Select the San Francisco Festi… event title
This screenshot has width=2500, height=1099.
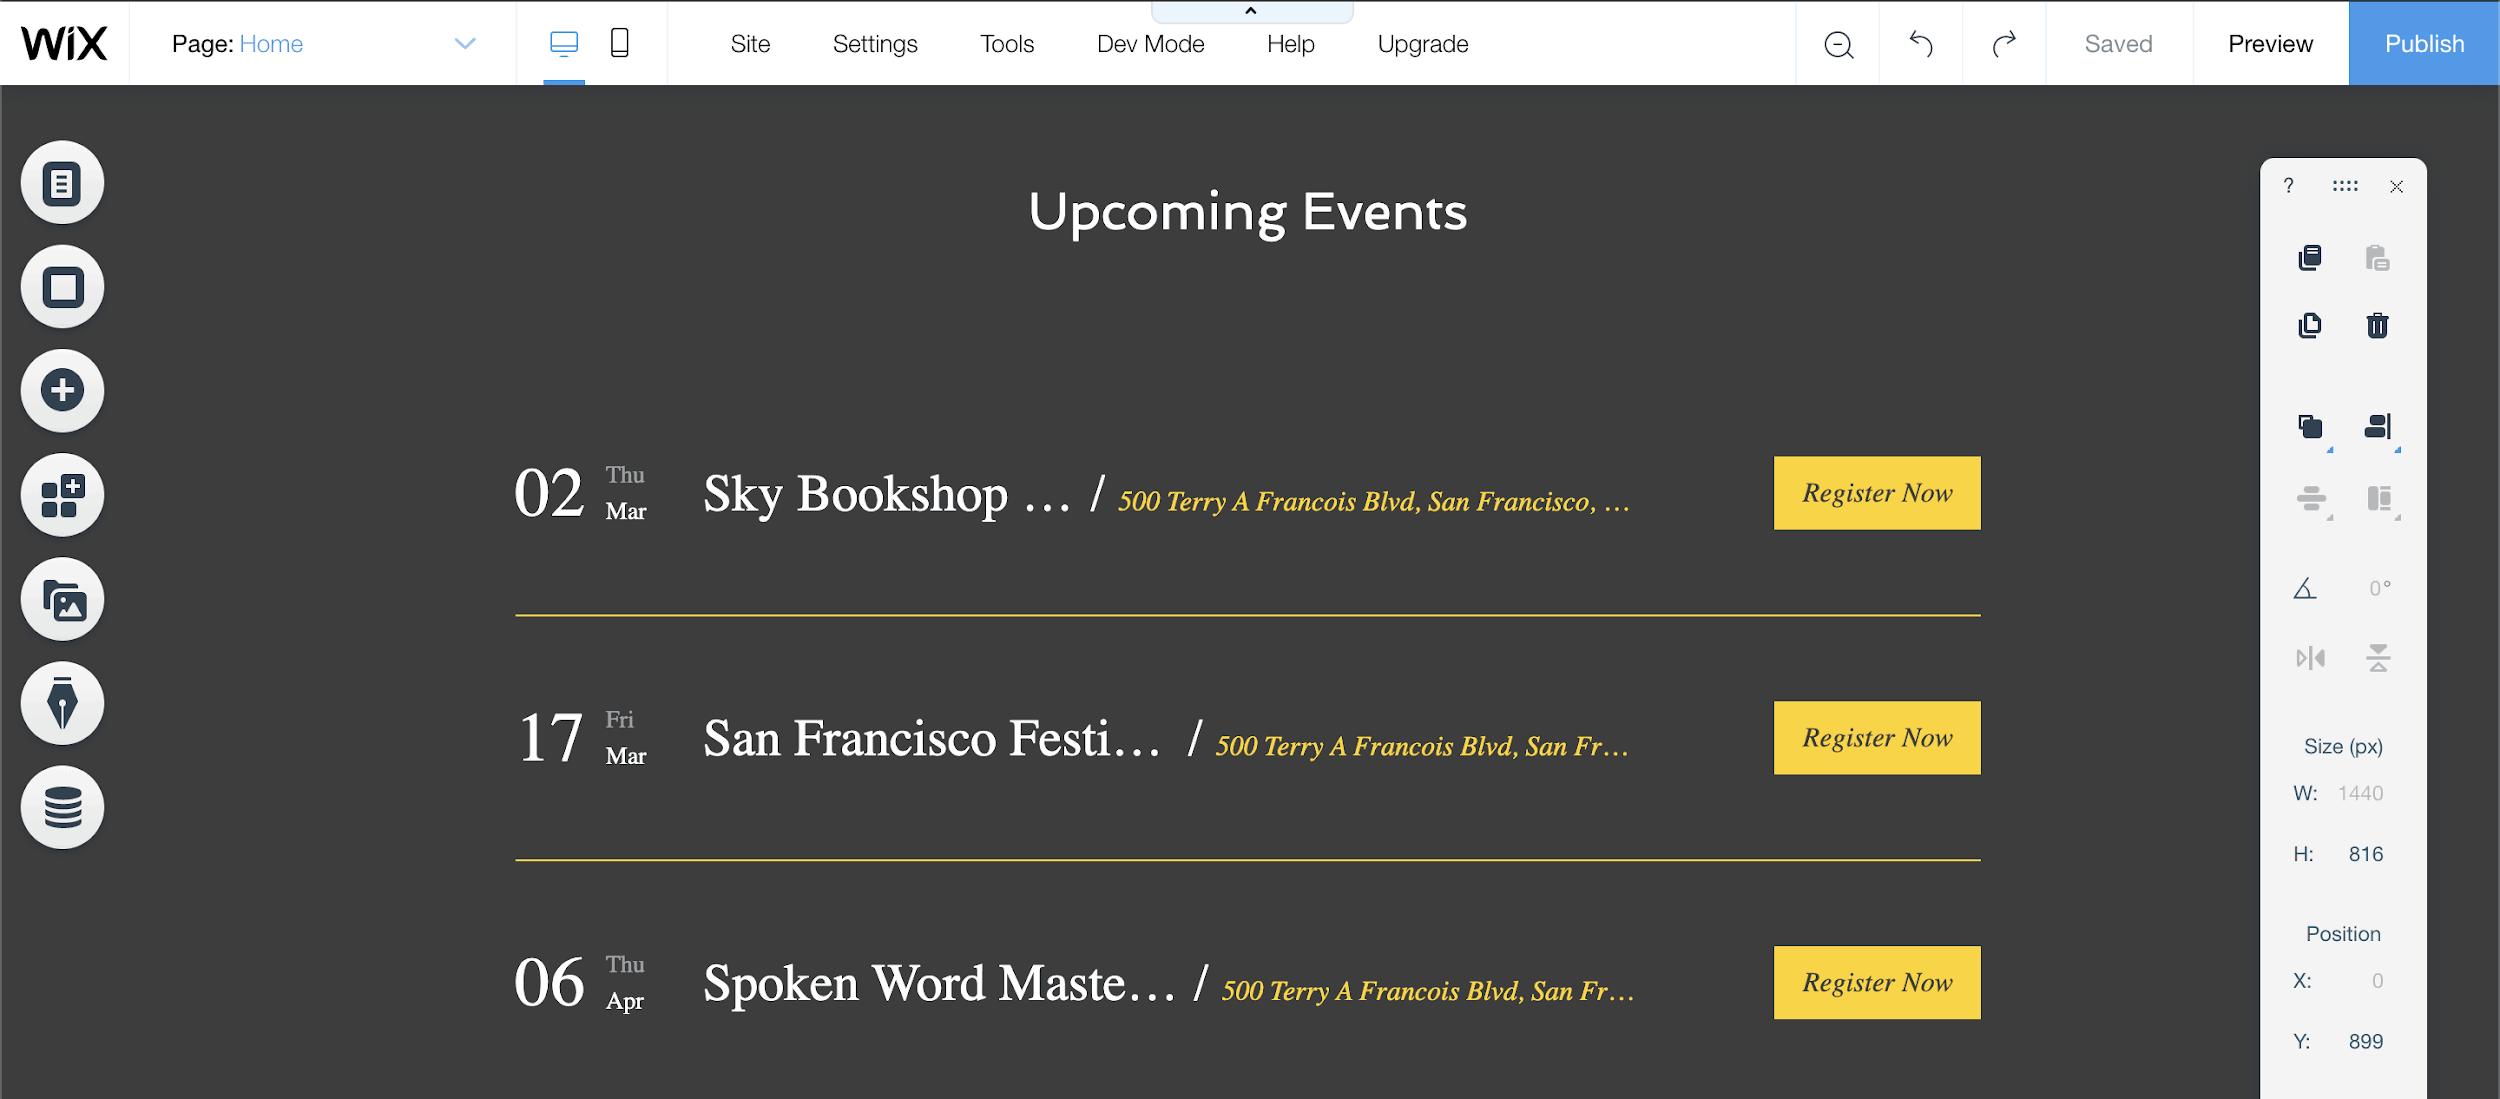[932, 739]
